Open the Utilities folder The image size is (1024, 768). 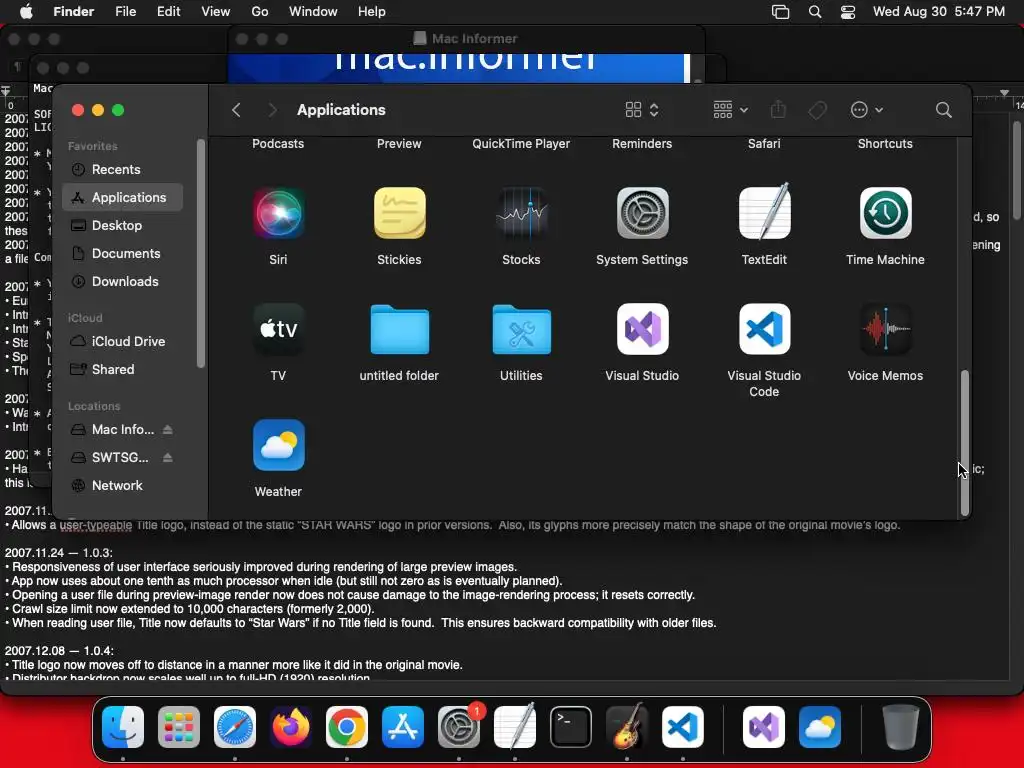click(x=521, y=329)
